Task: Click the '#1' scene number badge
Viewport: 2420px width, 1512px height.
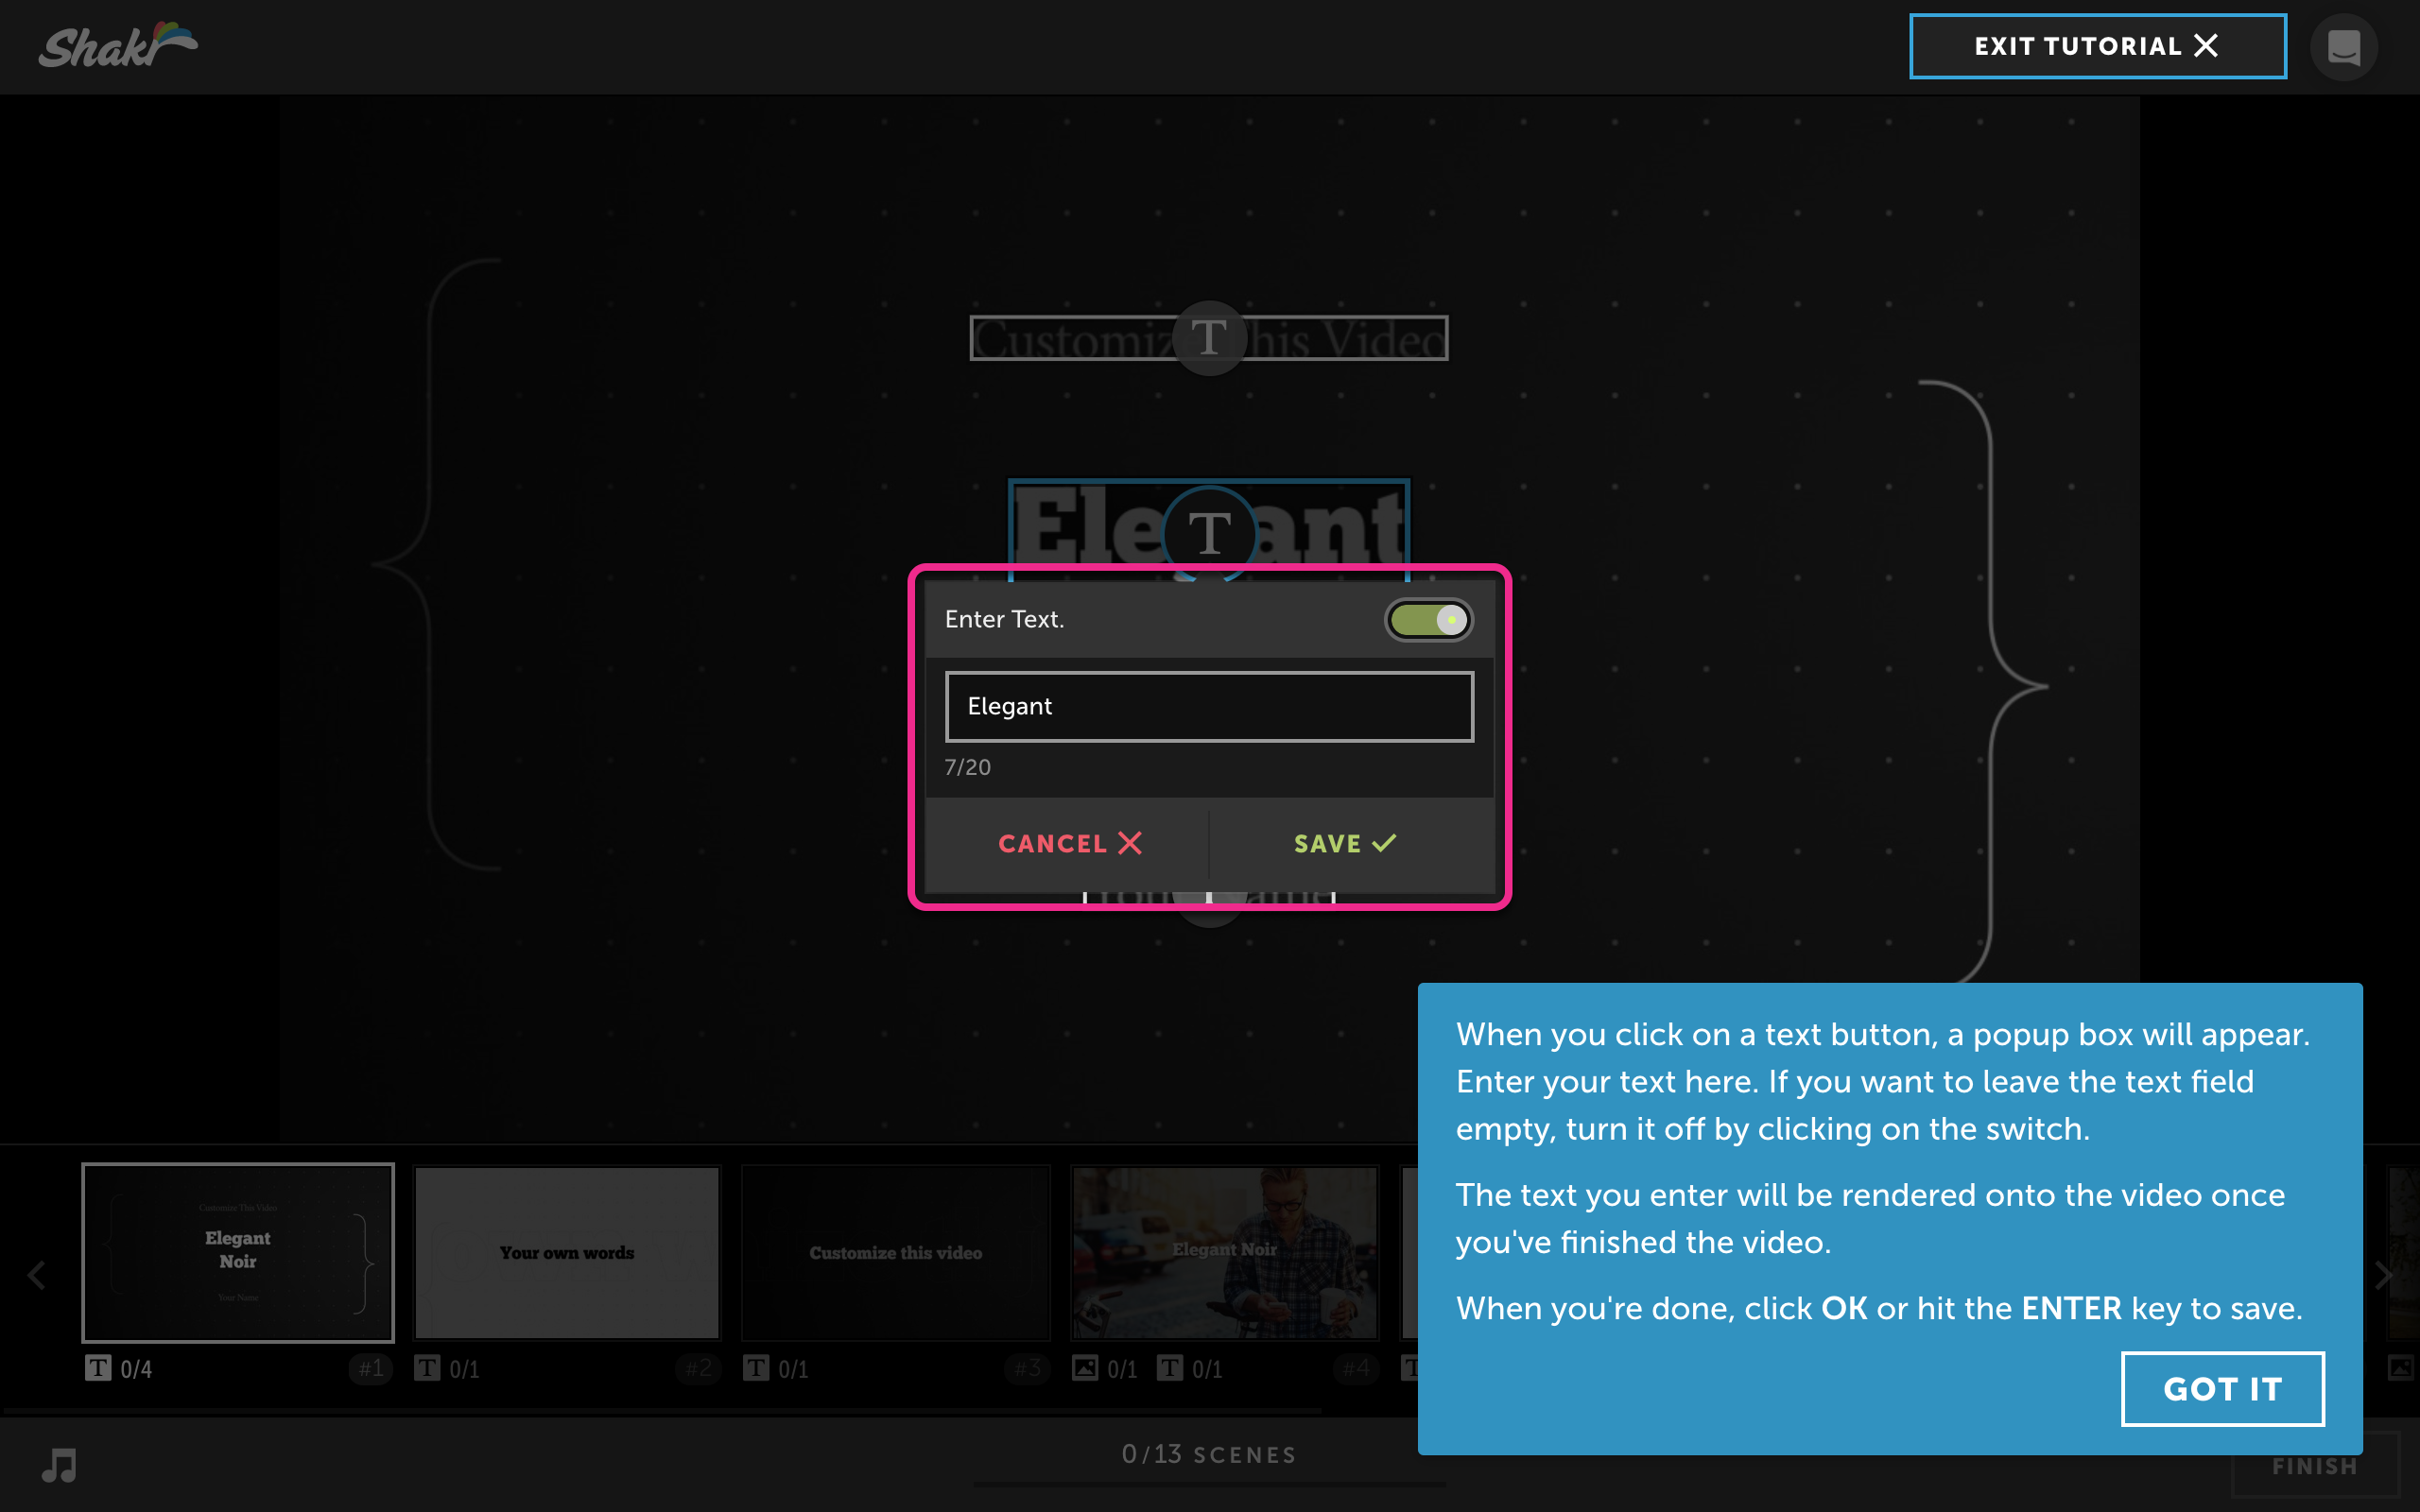Action: (x=371, y=1368)
